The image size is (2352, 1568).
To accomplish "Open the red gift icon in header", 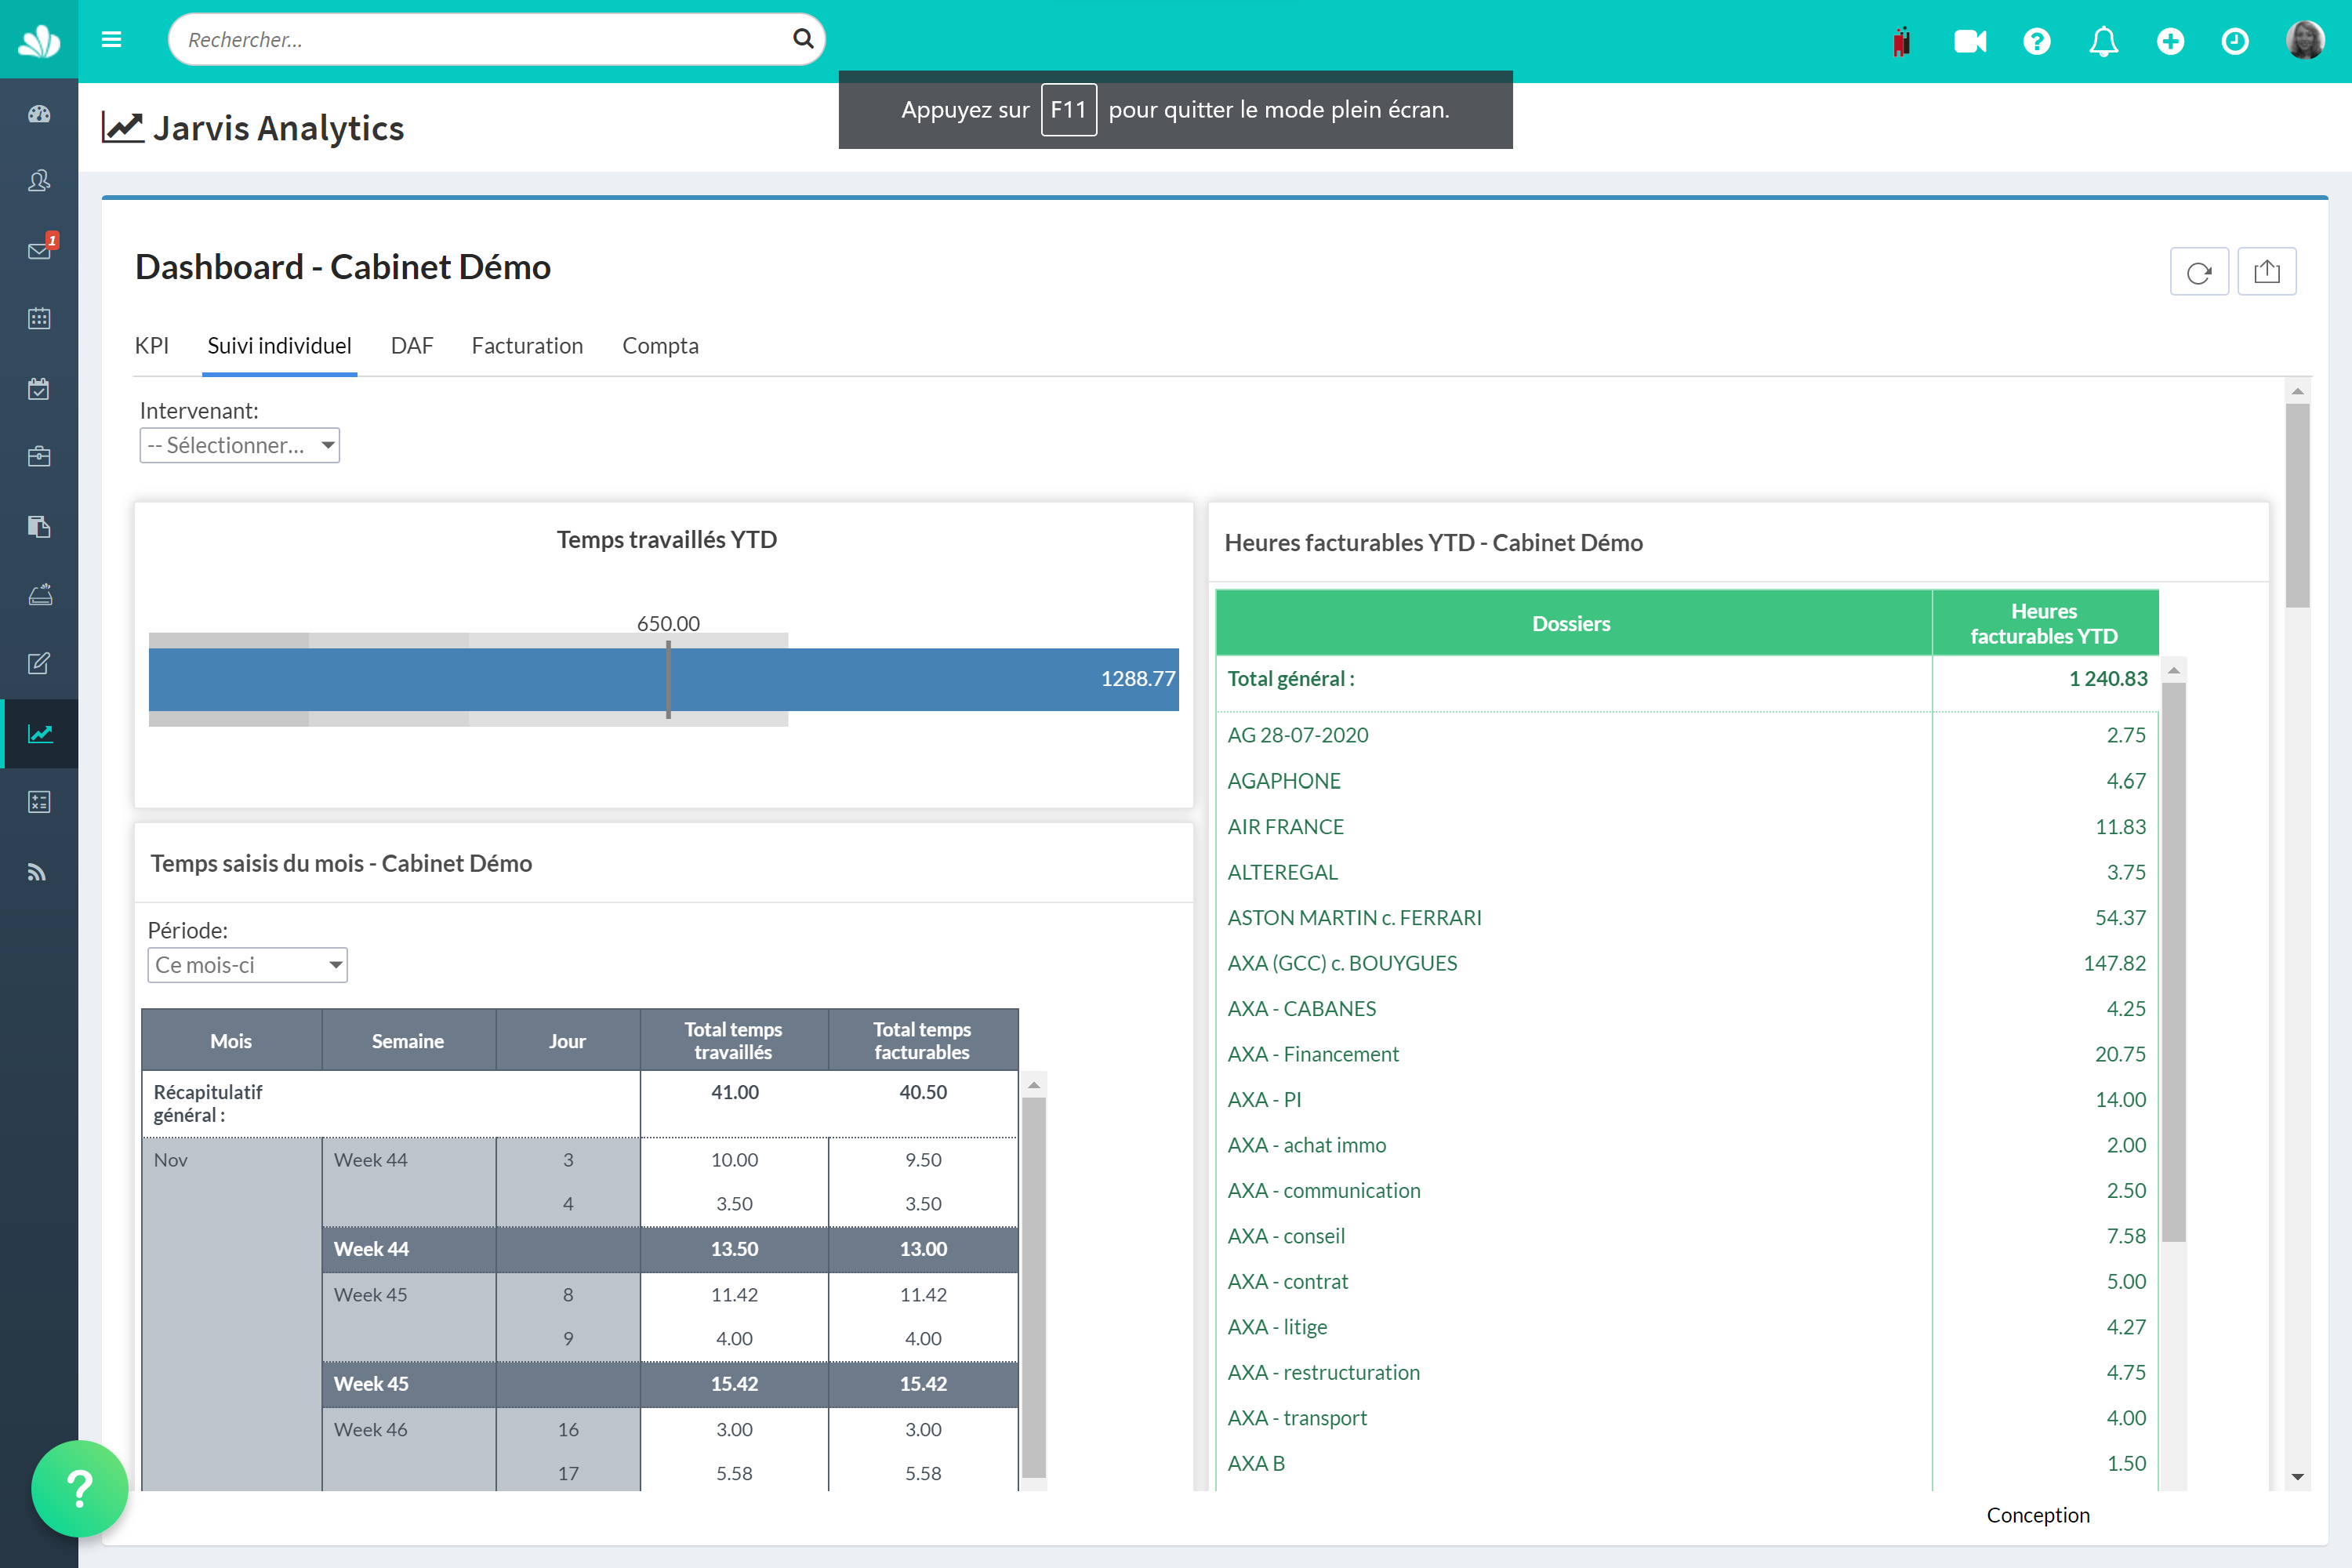I will pyautogui.click(x=1901, y=41).
